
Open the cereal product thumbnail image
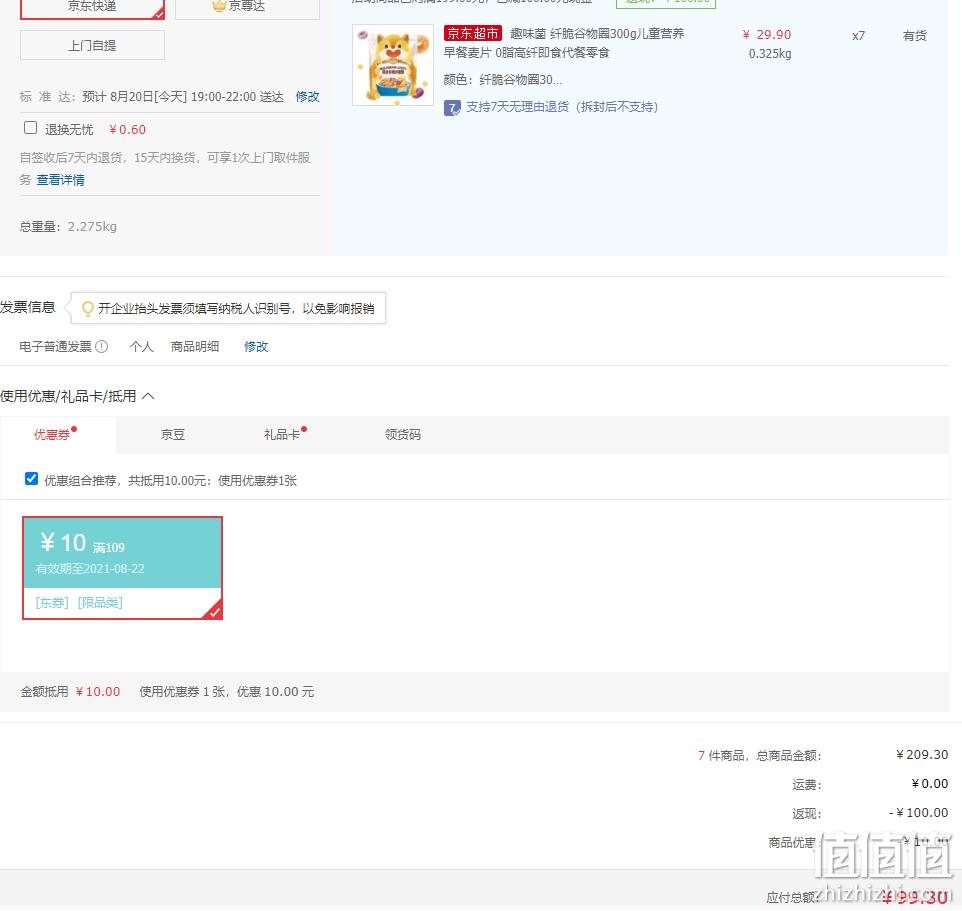[x=393, y=65]
